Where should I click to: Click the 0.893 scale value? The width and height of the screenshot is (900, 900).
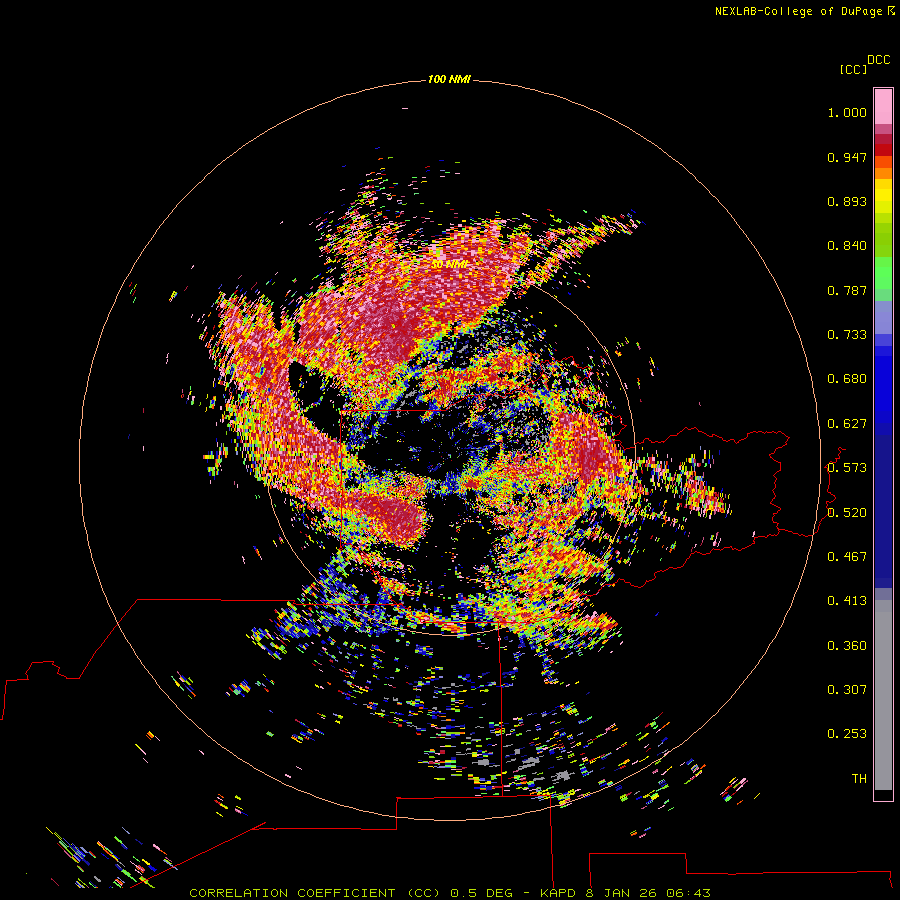point(847,201)
